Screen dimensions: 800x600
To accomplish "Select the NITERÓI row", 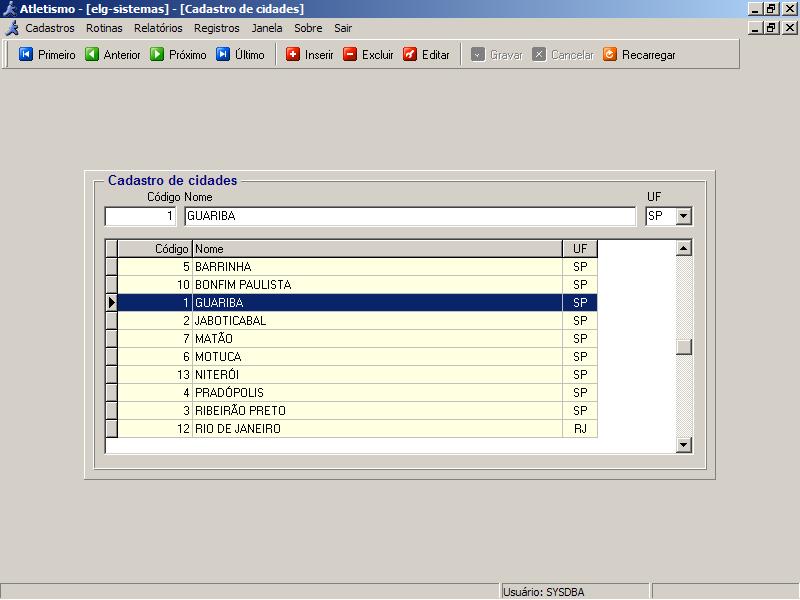I will (x=352, y=374).
